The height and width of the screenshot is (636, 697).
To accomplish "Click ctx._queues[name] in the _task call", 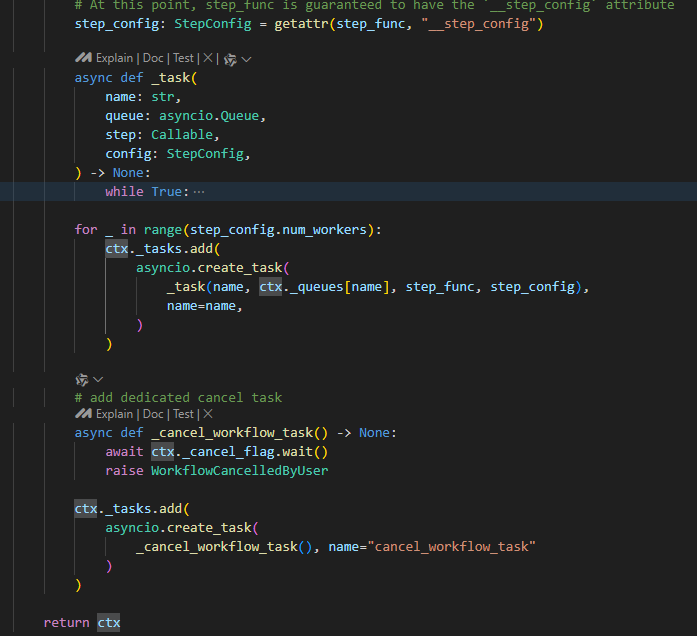I will (324, 287).
